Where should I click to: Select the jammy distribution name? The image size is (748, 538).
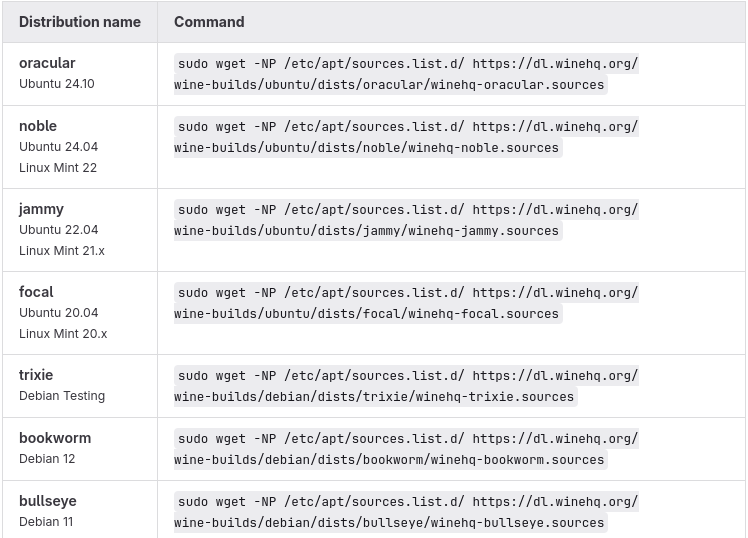[x=41, y=209]
